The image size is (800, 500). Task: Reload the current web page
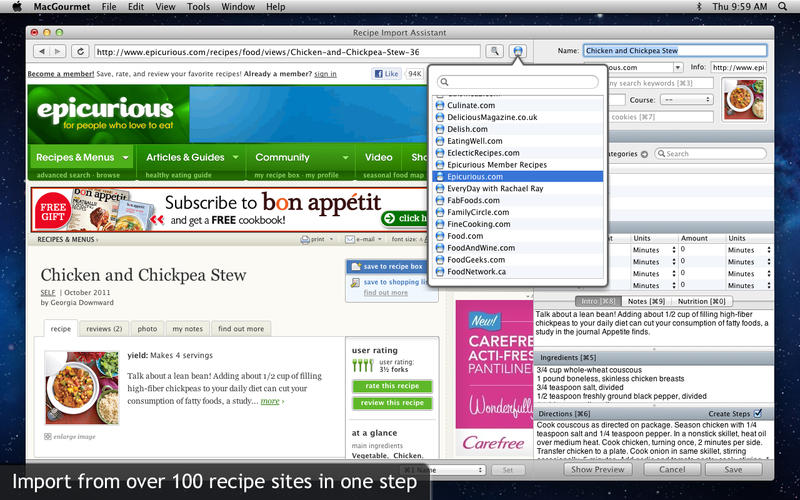[x=80, y=51]
